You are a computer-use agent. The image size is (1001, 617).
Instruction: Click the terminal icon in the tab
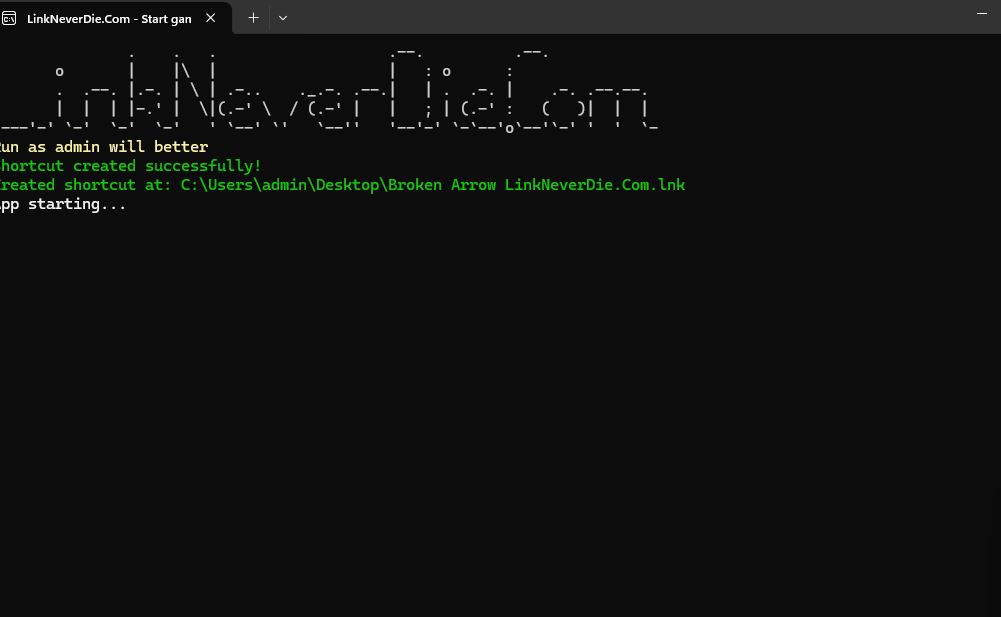10,18
